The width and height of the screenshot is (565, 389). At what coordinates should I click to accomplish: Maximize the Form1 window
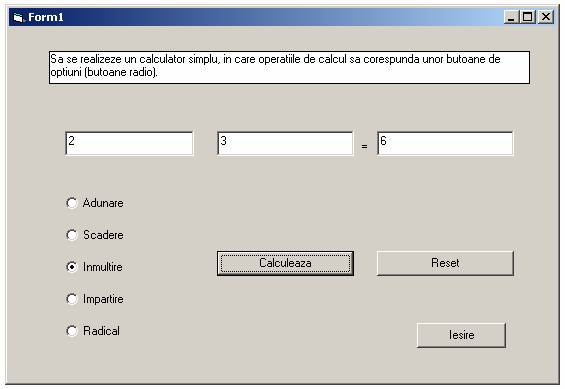528,17
